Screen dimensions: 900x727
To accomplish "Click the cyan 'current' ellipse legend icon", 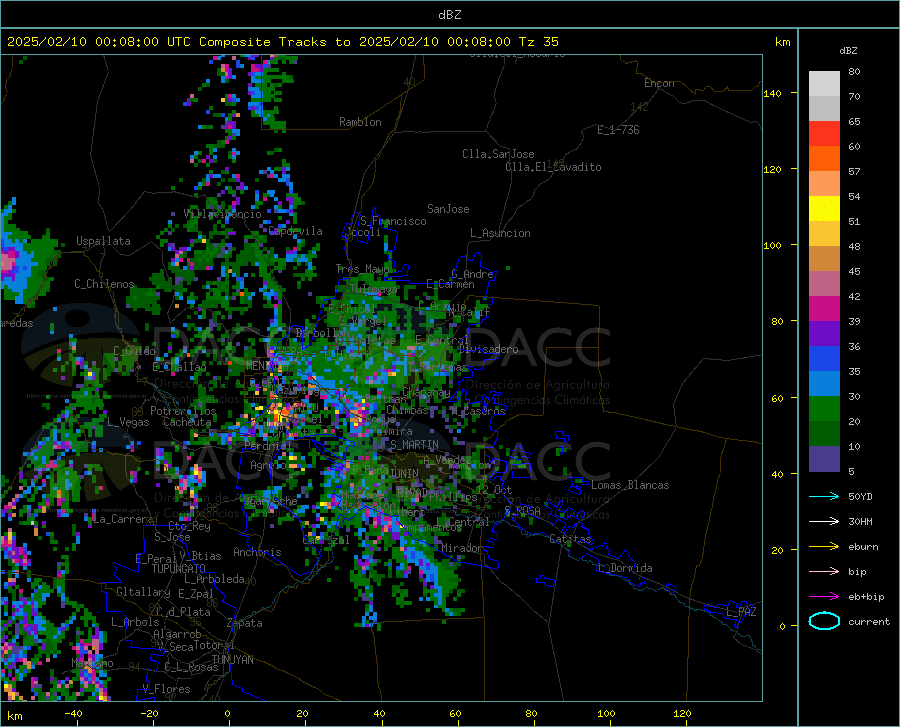I will [824, 621].
